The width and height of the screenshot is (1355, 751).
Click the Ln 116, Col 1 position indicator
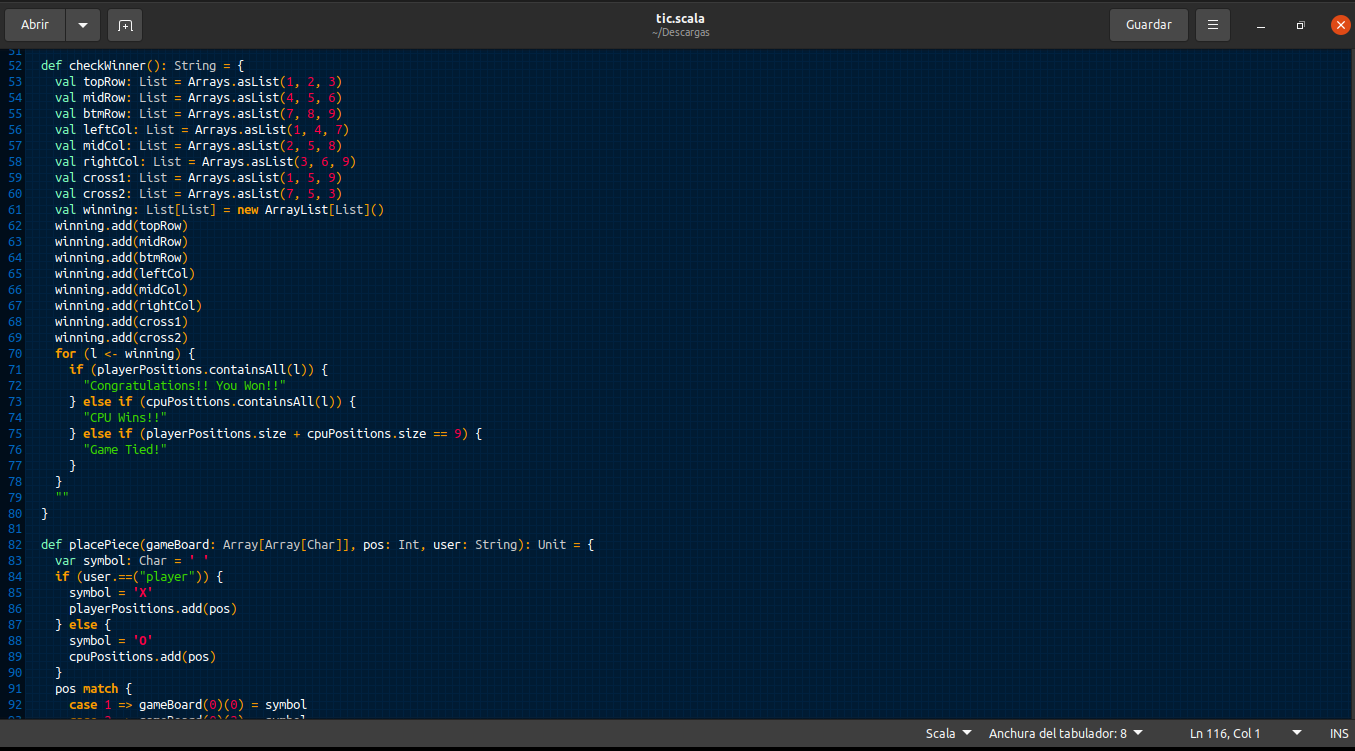coord(1225,733)
